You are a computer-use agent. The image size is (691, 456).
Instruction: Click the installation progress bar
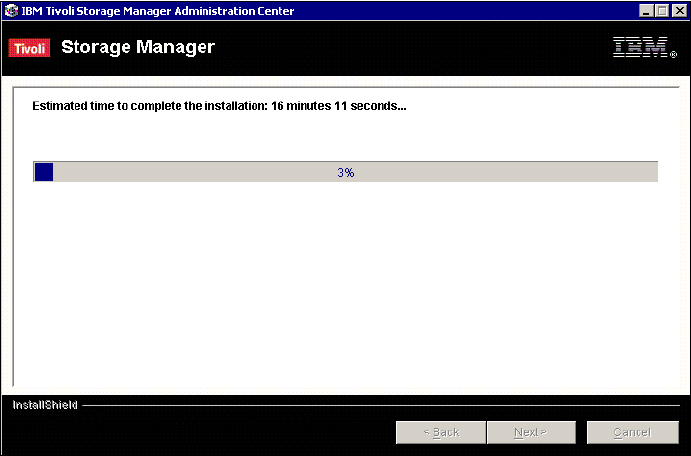[x=346, y=172]
